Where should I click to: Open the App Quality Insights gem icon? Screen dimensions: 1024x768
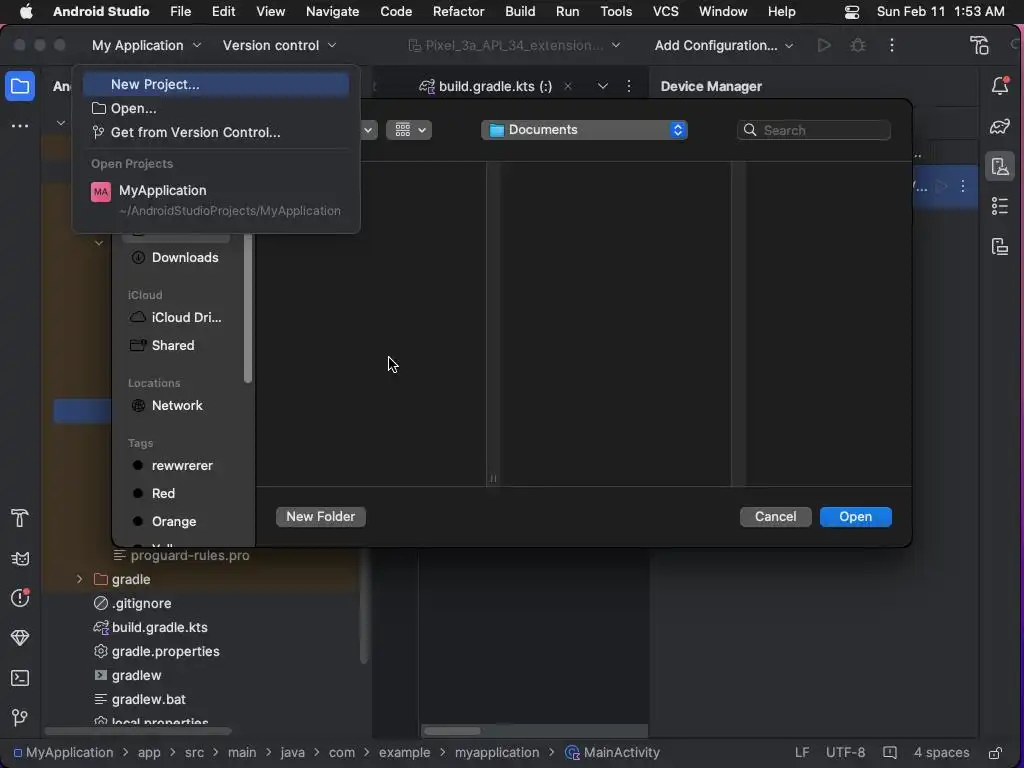[20, 637]
